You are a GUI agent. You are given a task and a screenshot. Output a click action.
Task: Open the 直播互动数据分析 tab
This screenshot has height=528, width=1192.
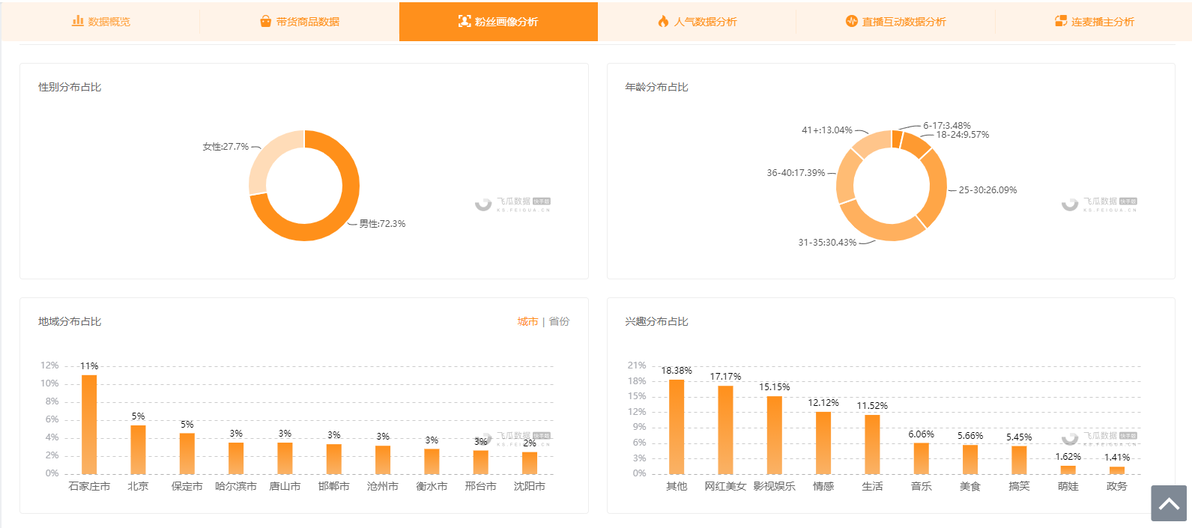(x=896, y=21)
